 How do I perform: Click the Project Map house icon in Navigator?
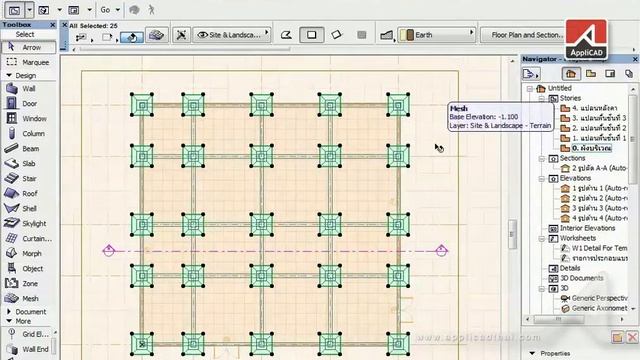coord(571,74)
